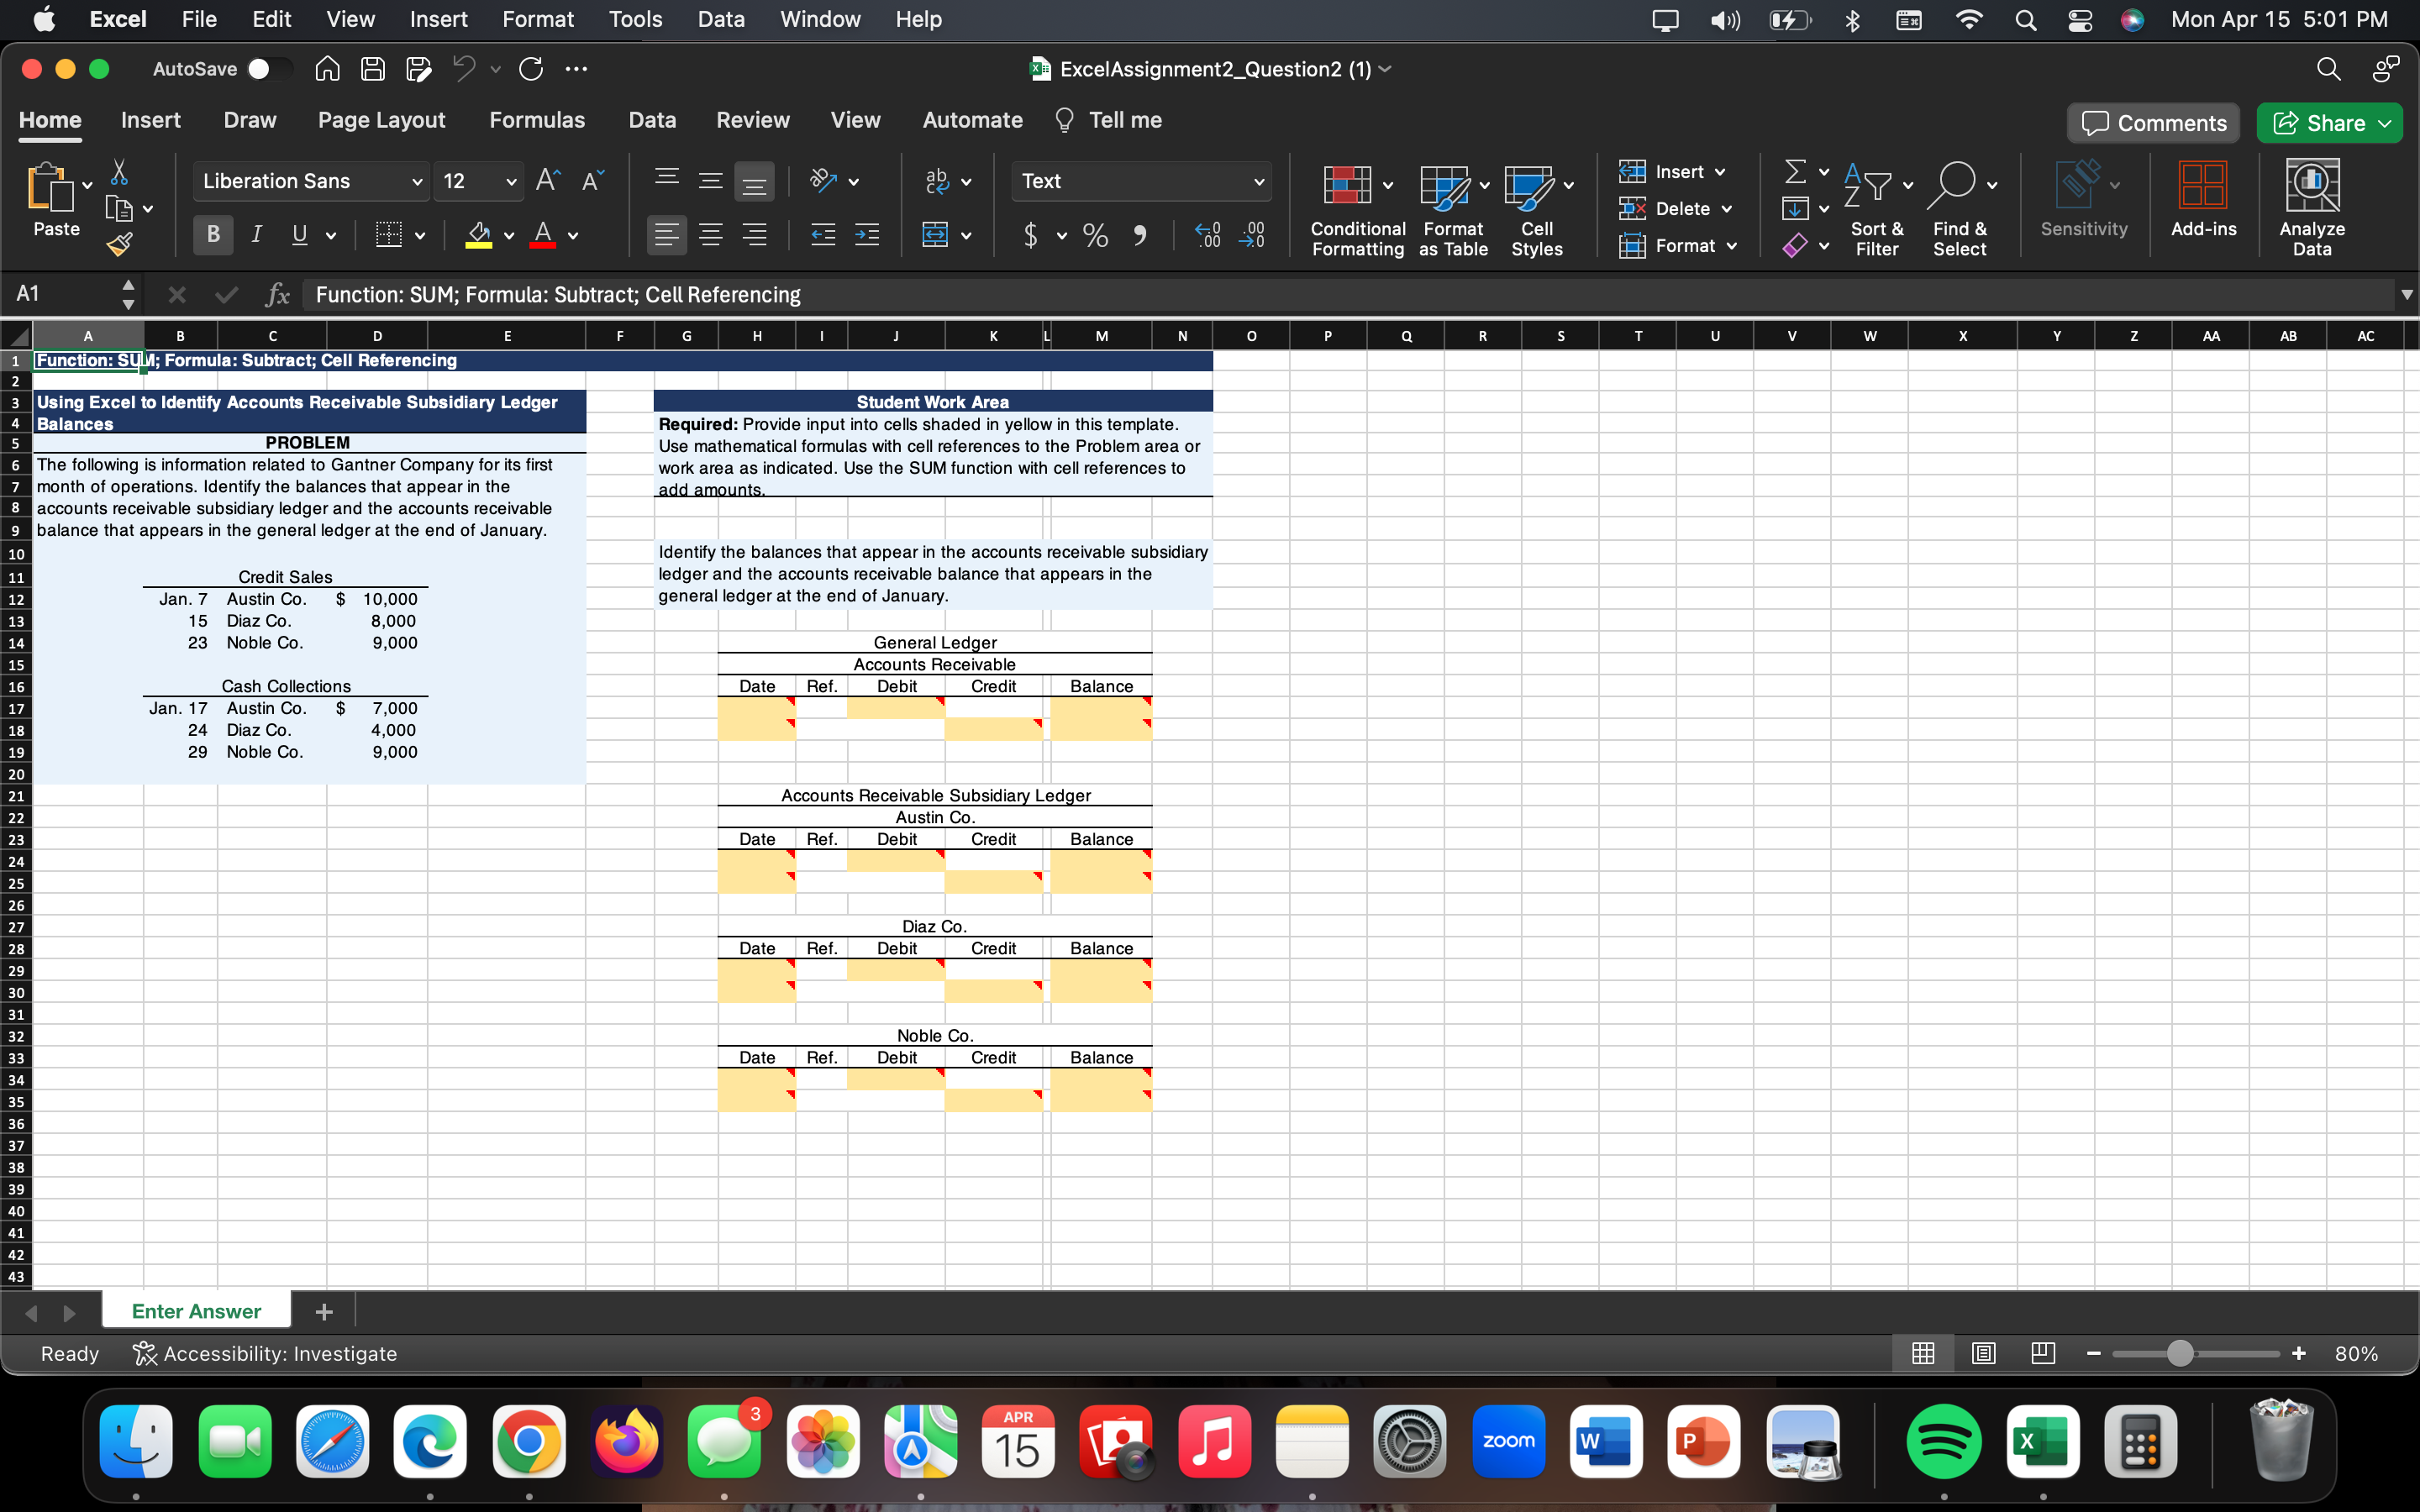Image resolution: width=2420 pixels, height=1512 pixels.
Task: Apply italic formatting
Action: coord(256,234)
